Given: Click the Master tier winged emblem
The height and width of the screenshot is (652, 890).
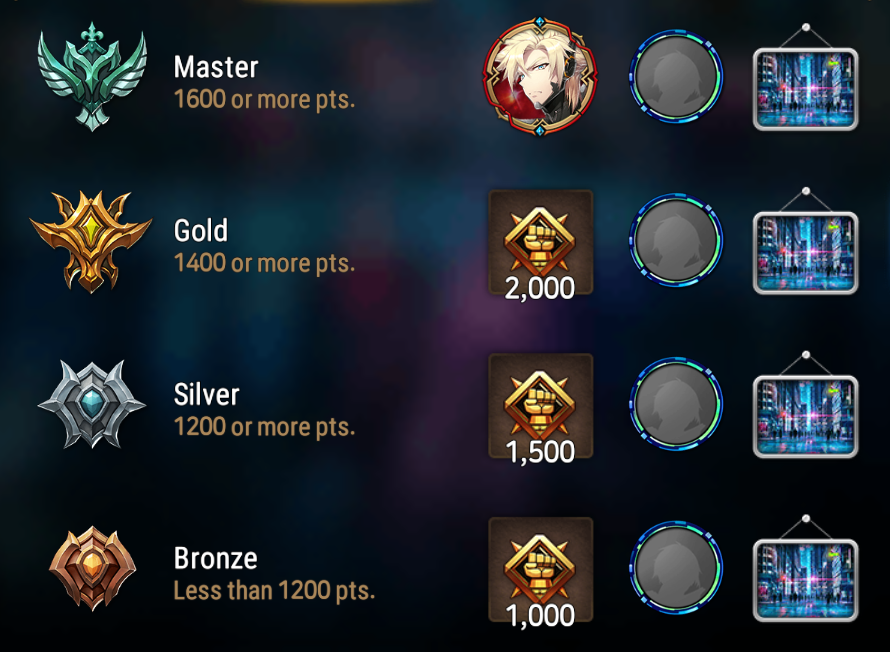Looking at the screenshot, I should click(92, 77).
